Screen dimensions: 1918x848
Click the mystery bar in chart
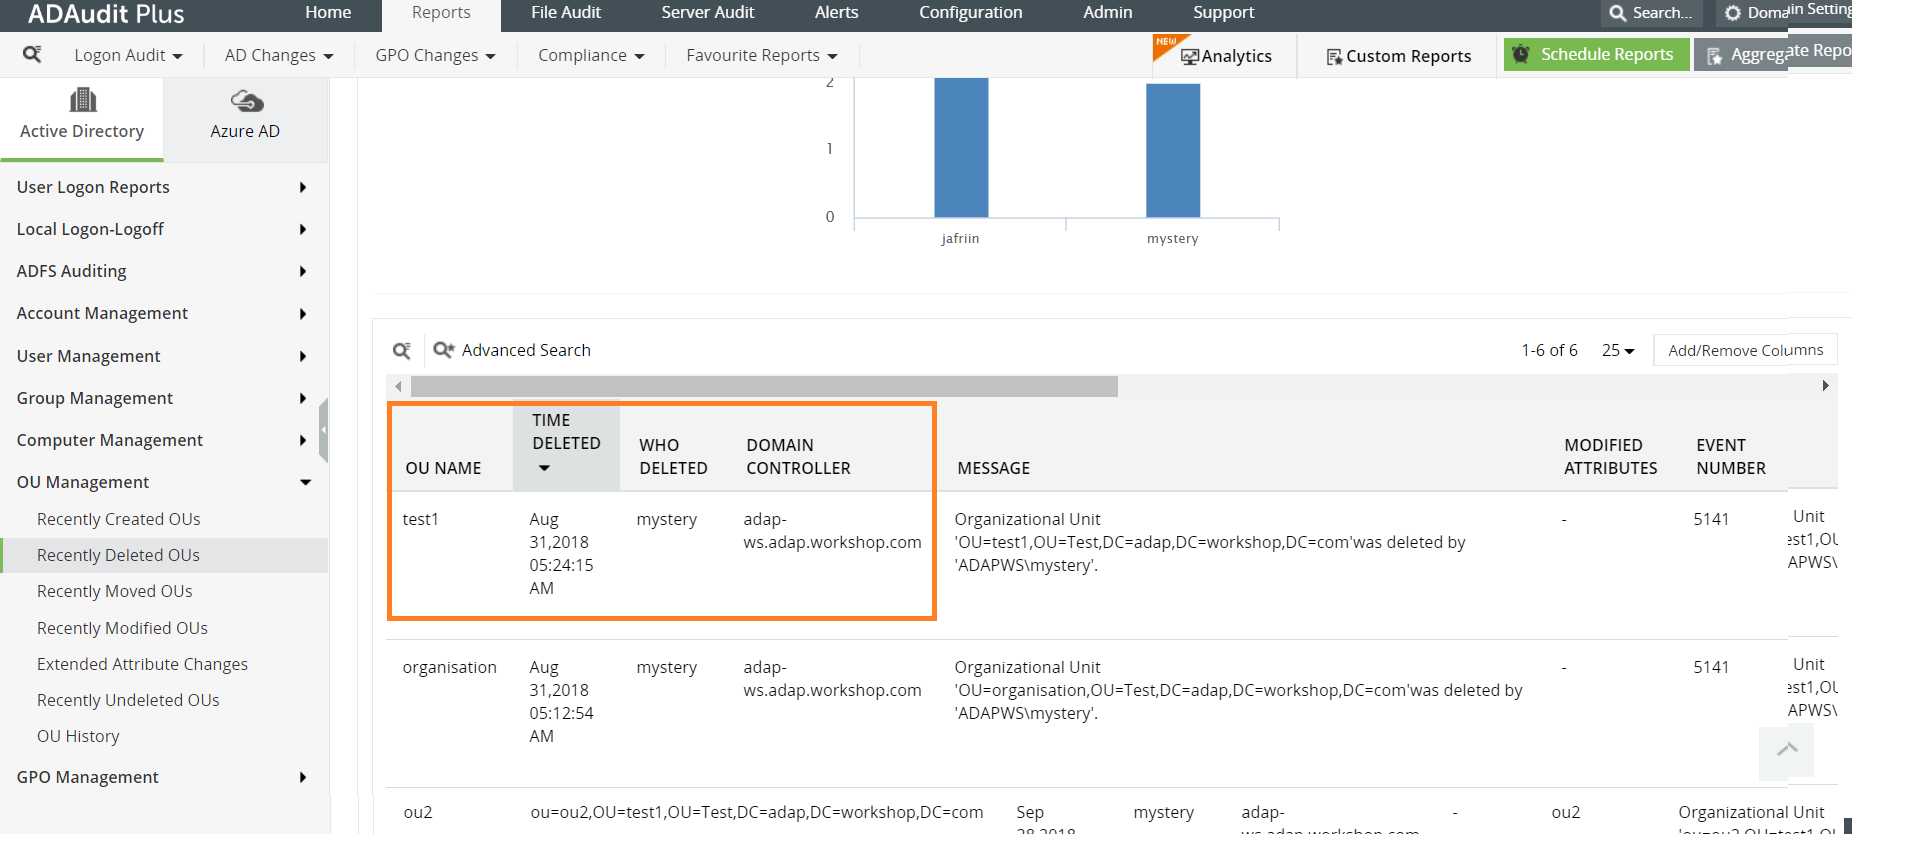1173,150
